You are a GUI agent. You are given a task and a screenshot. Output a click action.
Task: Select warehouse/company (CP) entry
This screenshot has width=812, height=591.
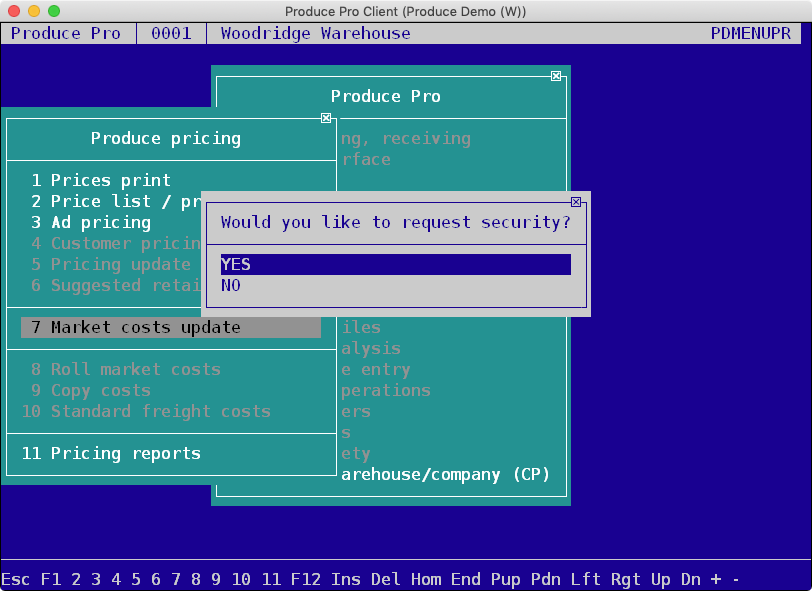(445, 474)
